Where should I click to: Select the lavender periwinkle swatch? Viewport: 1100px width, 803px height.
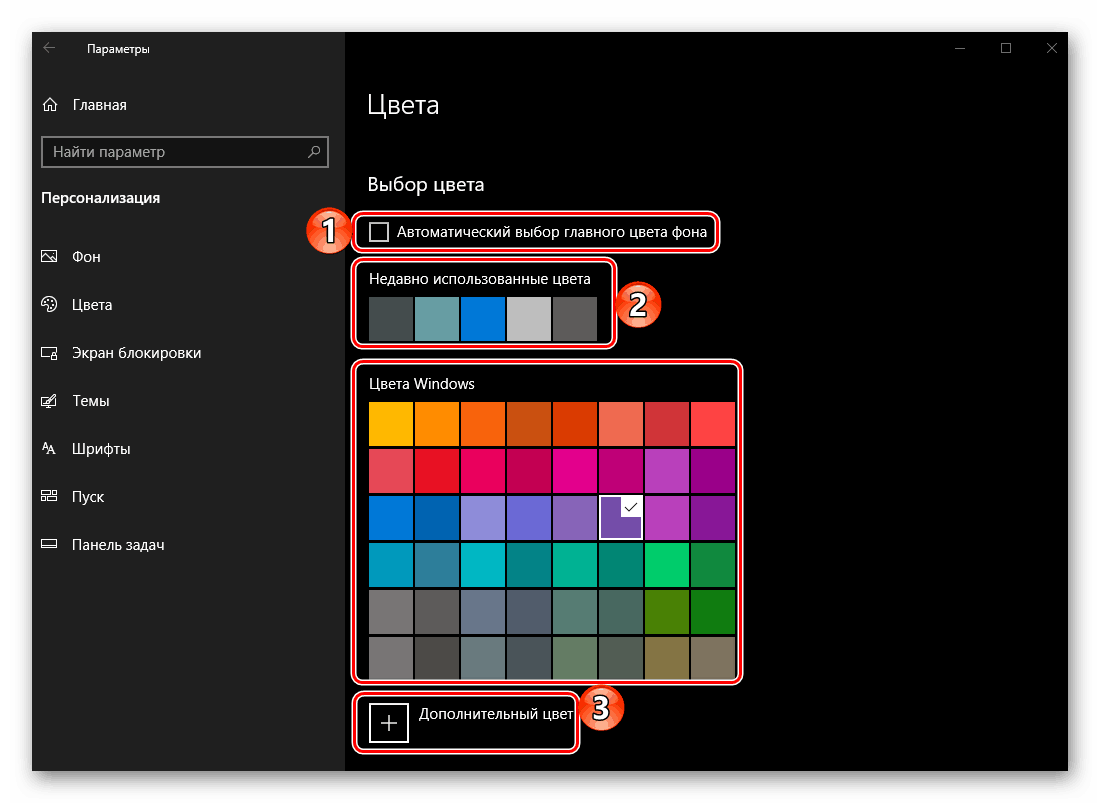pyautogui.click(x=483, y=518)
